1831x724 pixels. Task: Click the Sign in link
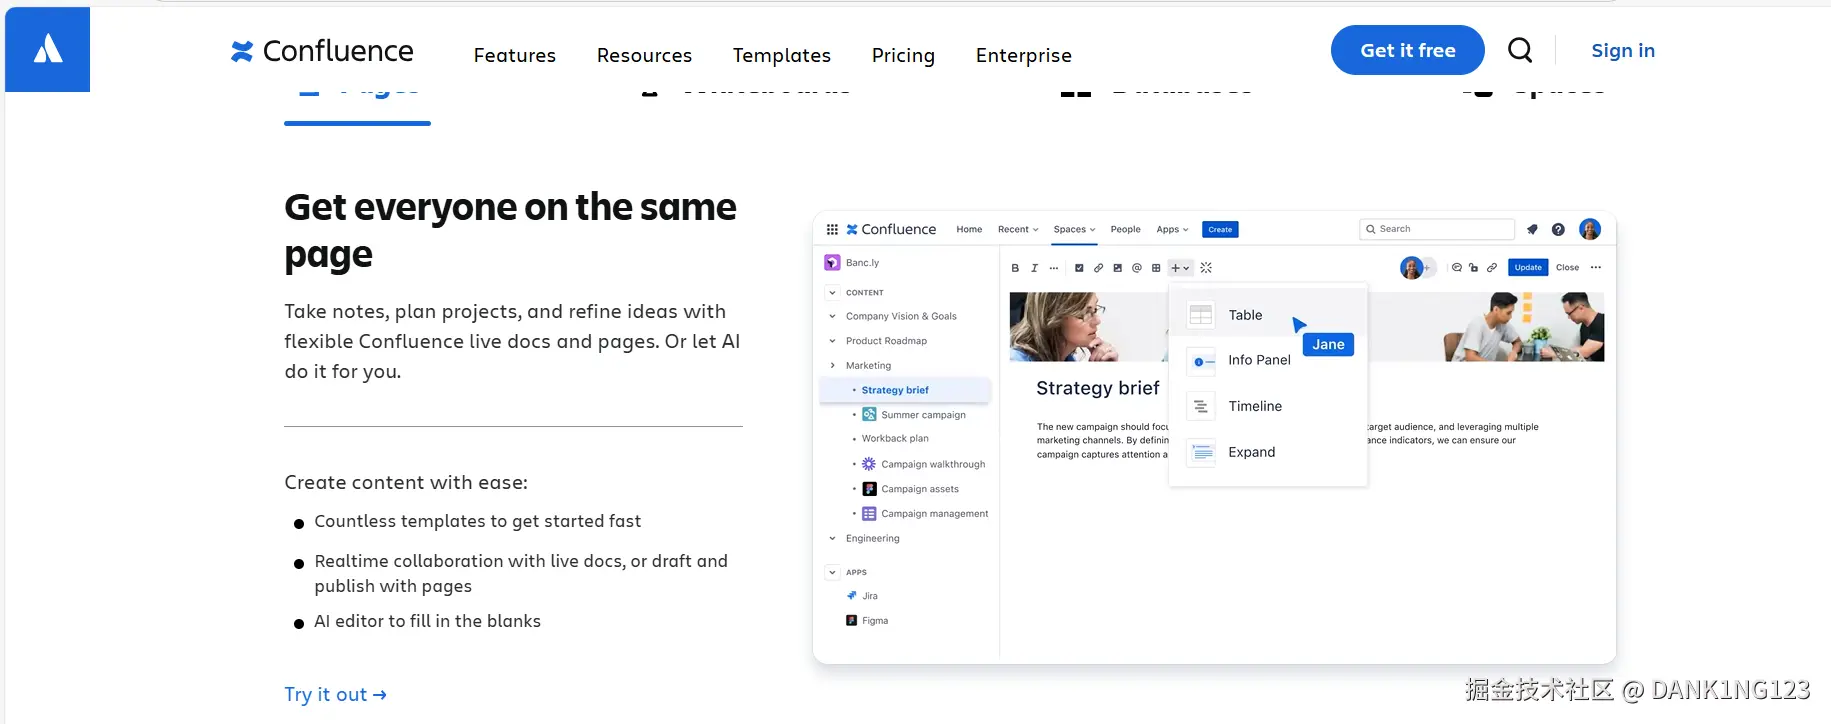(1623, 50)
